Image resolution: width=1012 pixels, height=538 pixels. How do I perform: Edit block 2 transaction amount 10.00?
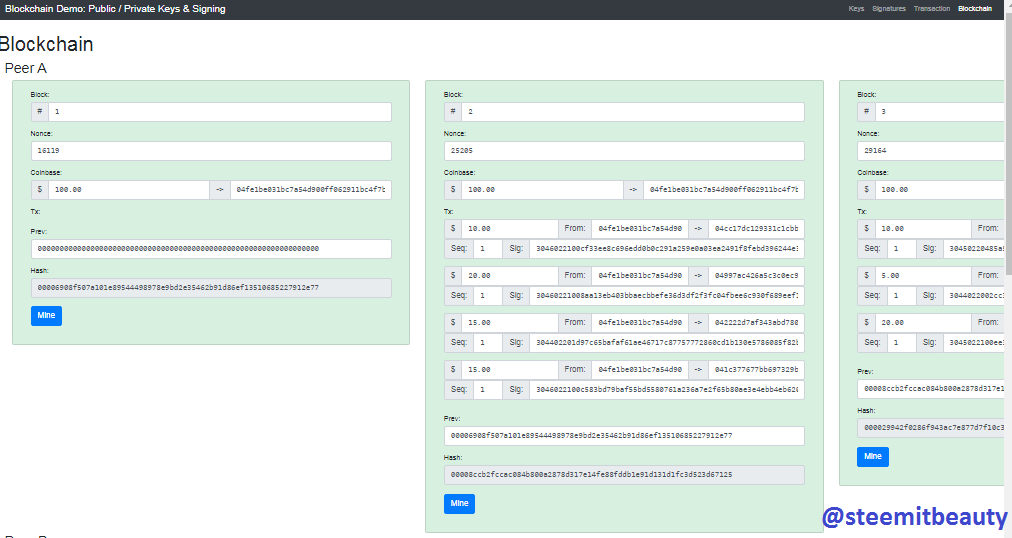(509, 228)
